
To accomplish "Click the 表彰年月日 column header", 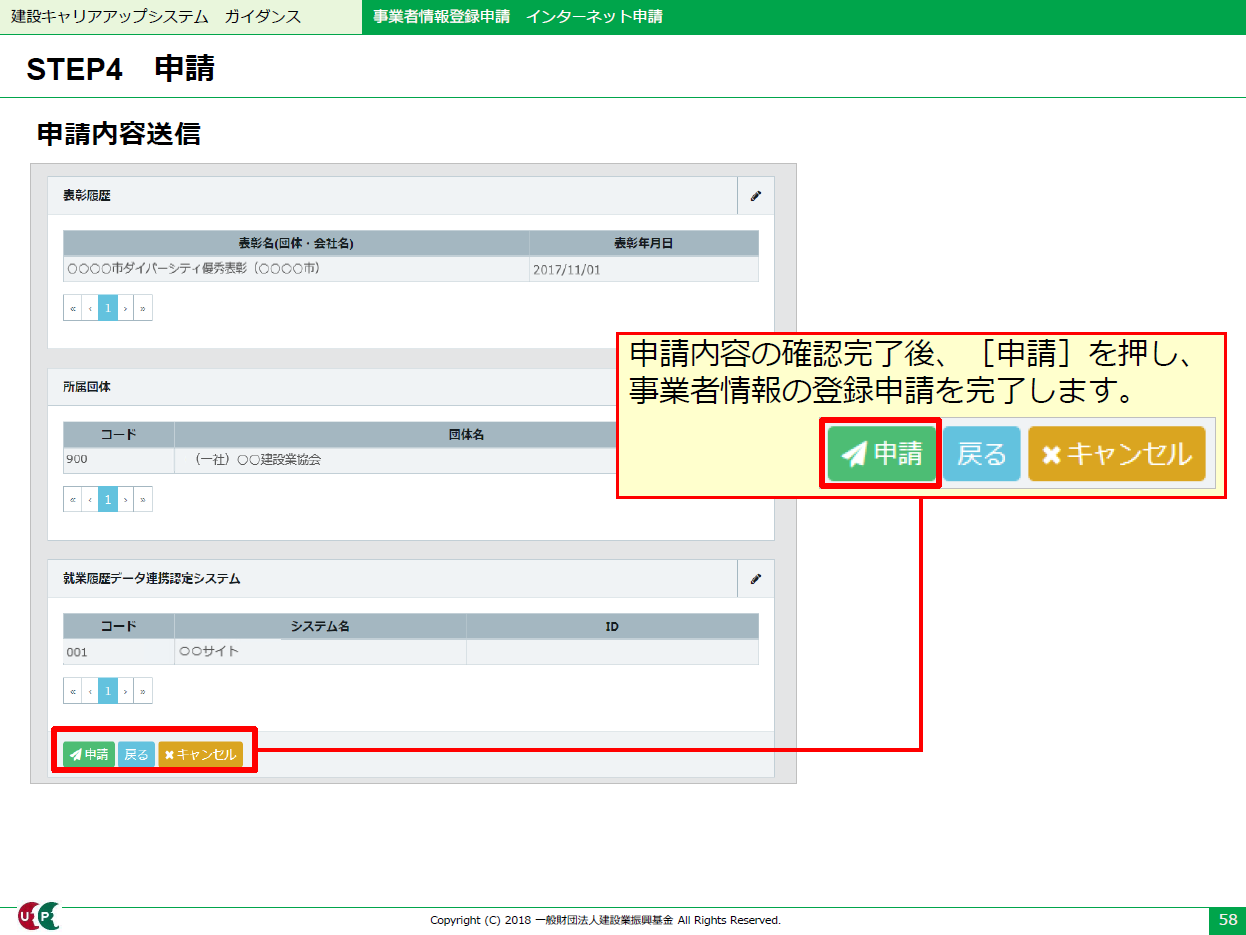I will point(644,244).
